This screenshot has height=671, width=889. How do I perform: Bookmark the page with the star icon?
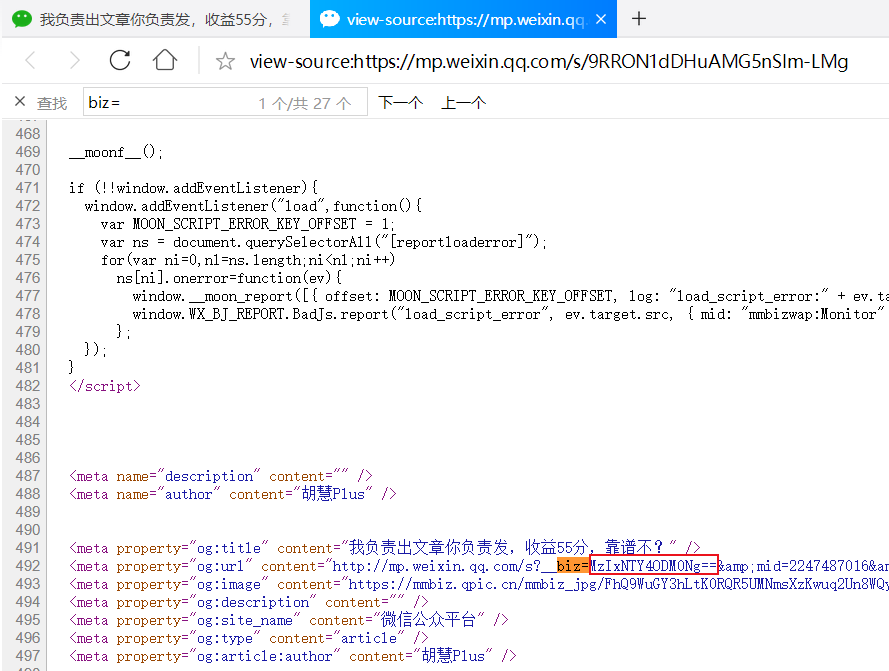[x=225, y=61]
